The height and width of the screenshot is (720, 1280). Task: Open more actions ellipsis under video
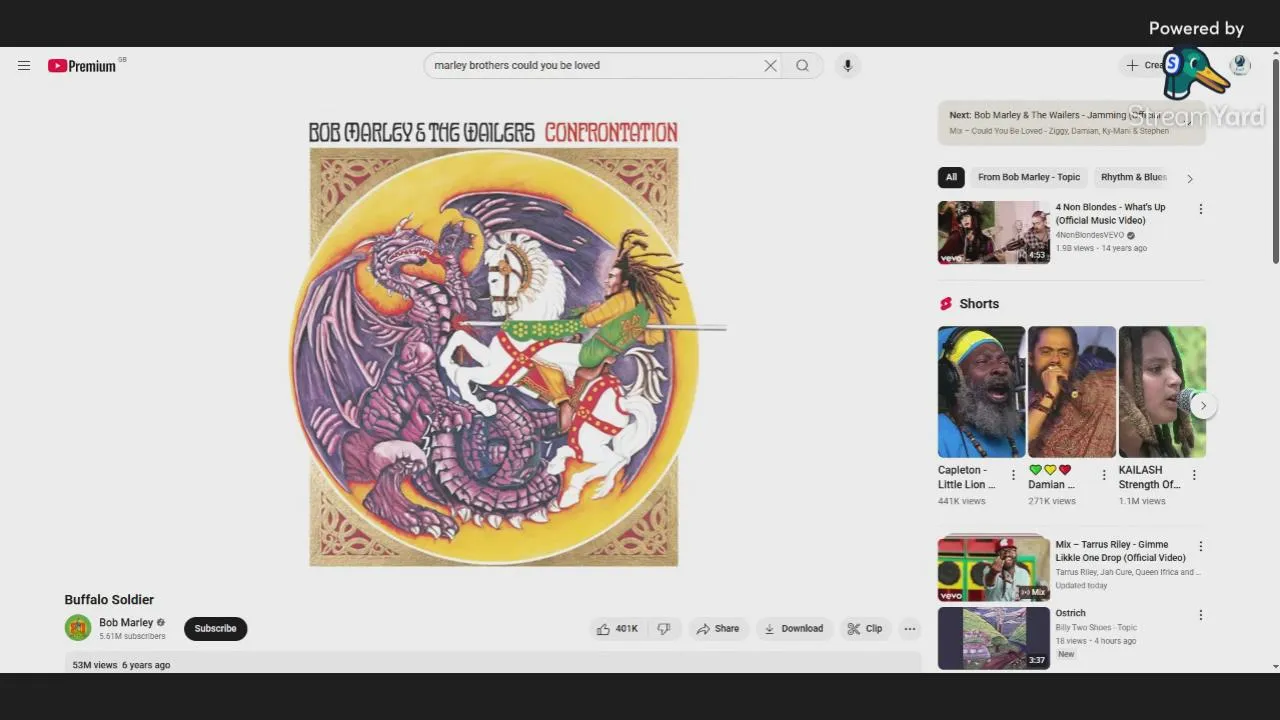click(x=909, y=629)
